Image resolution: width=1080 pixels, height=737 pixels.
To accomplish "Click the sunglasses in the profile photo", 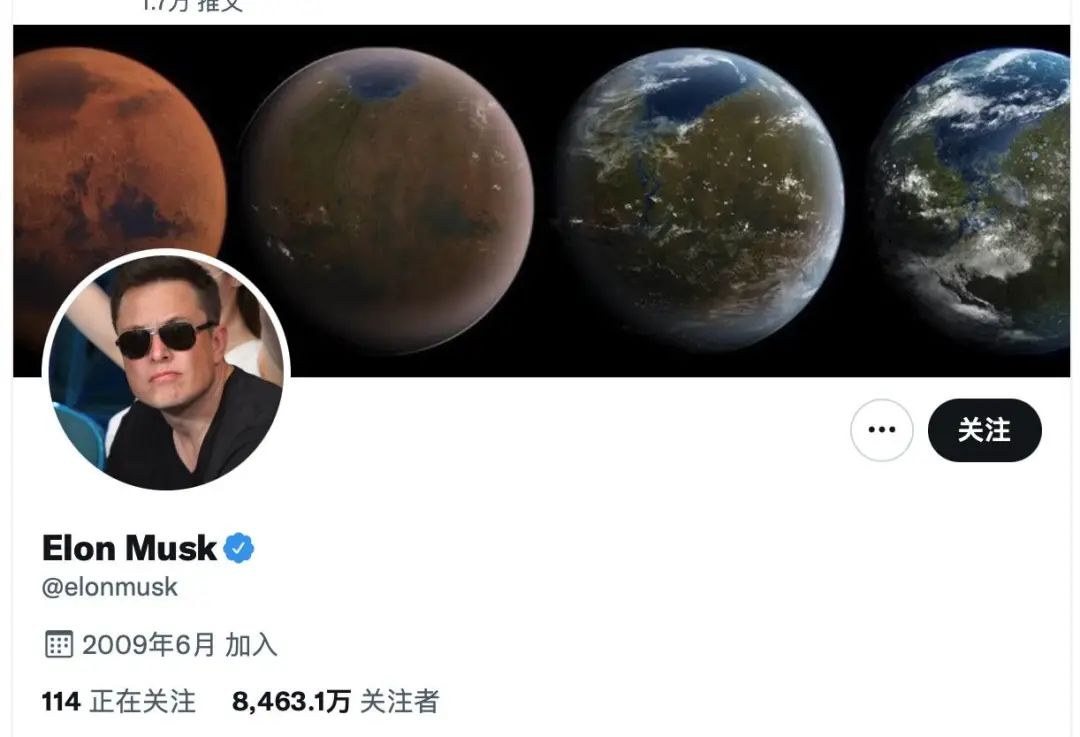I will click(x=165, y=339).
